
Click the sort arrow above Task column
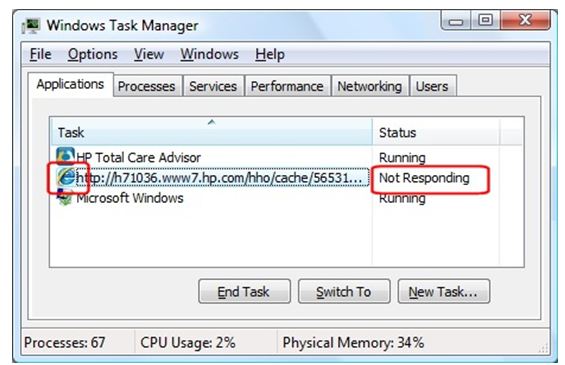click(x=212, y=123)
